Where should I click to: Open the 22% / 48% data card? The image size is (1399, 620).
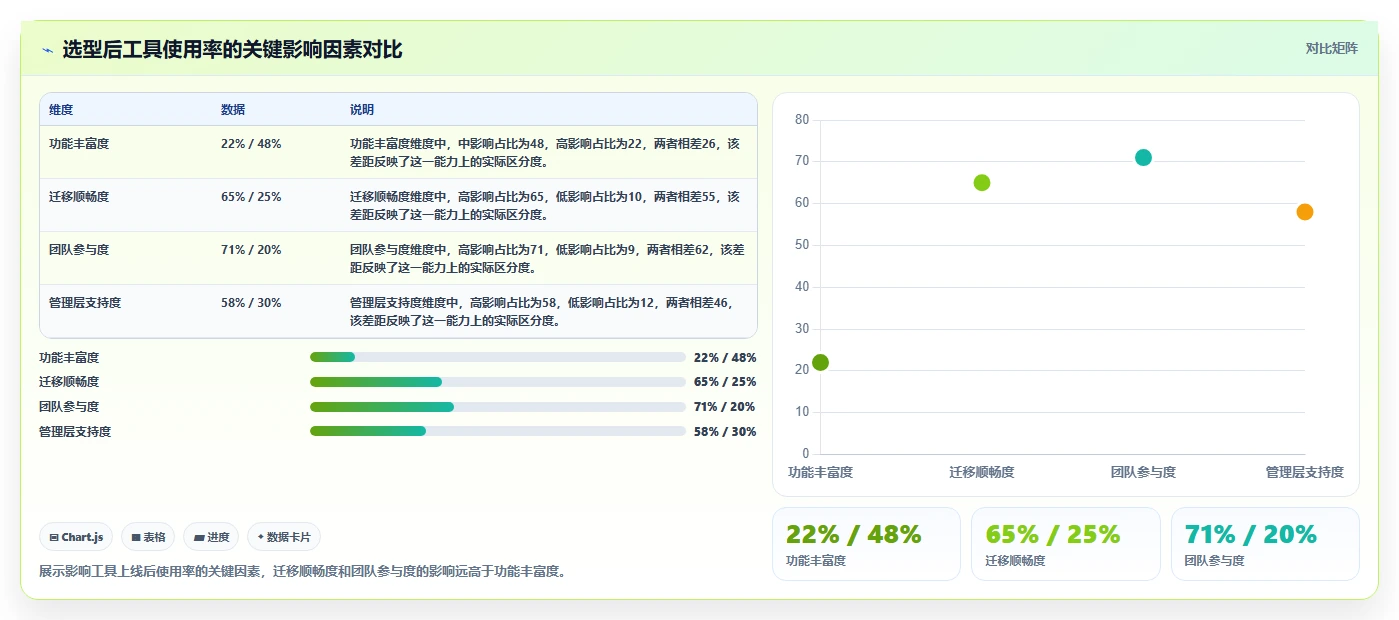(x=866, y=544)
